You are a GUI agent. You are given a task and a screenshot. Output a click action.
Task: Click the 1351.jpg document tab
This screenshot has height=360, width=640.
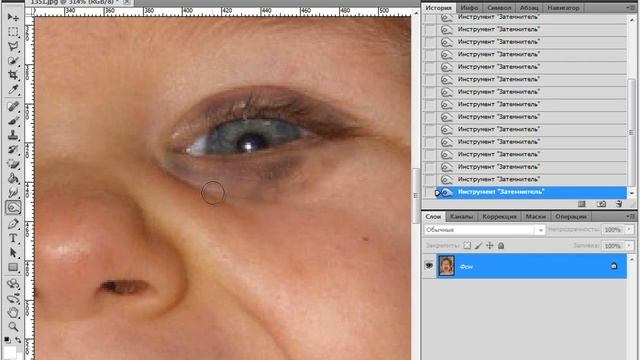(x=76, y=2)
